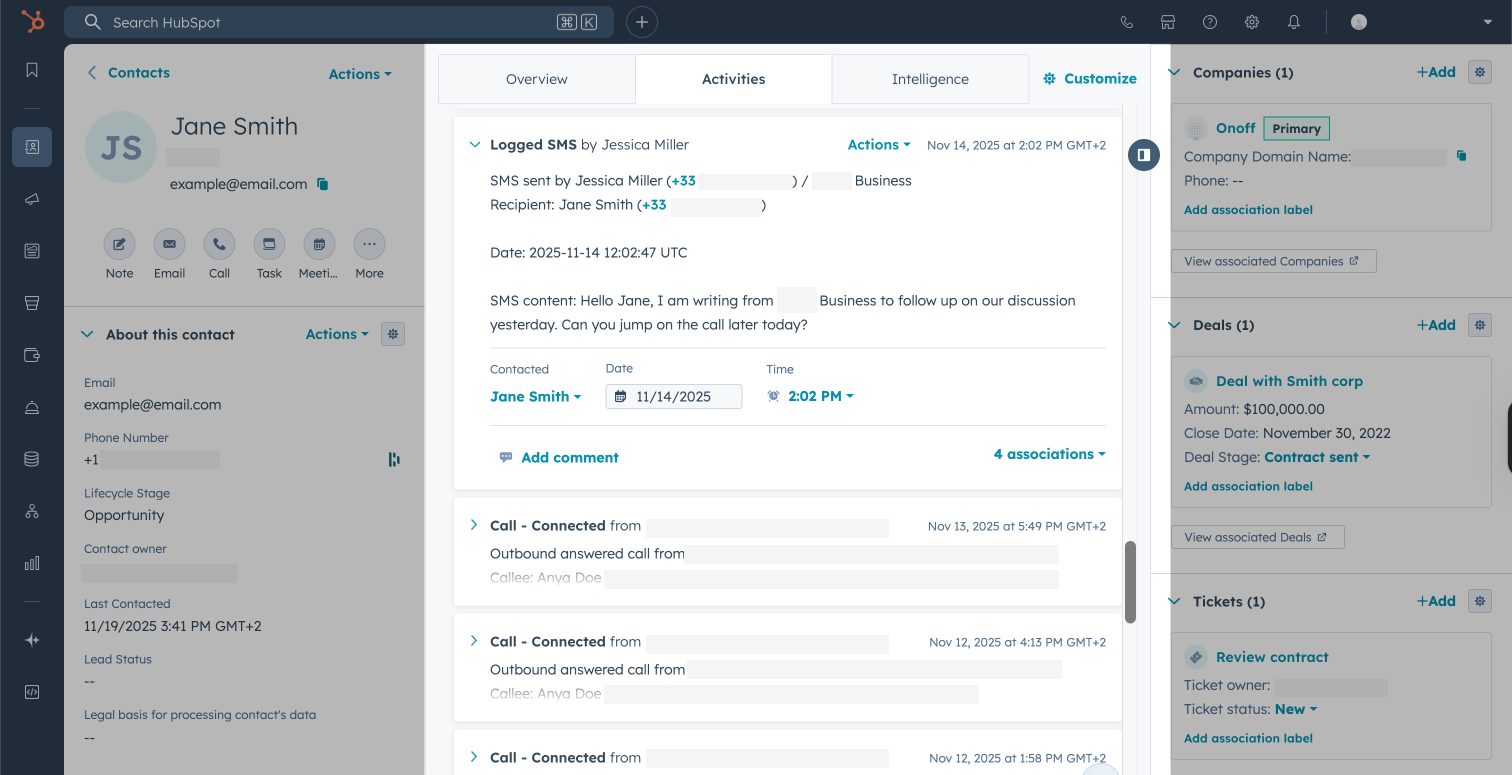The image size is (1512, 775).
Task: Click Add comment on the SMS
Action: [559, 457]
